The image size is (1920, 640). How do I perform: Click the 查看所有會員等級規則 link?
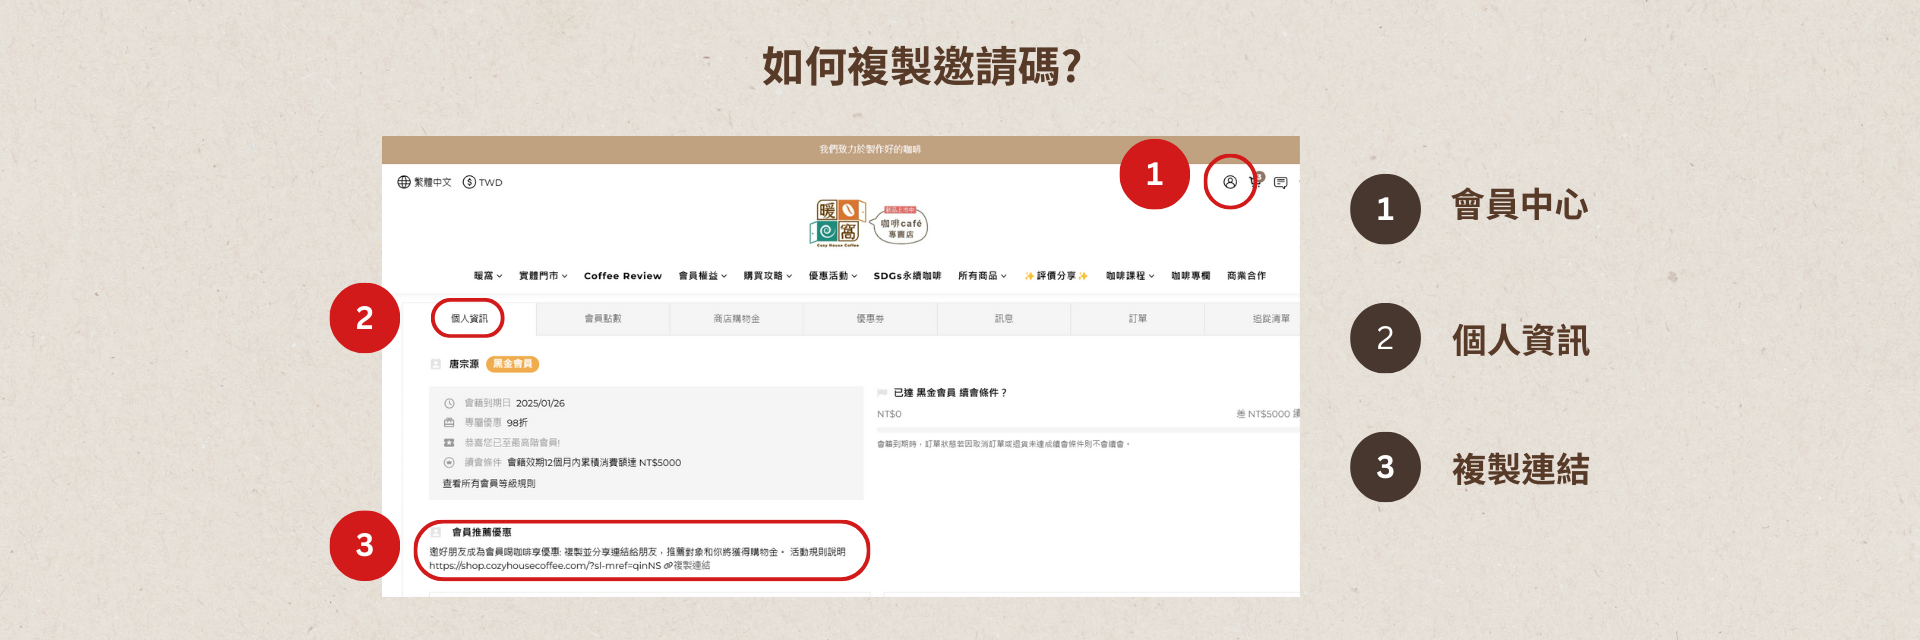489,484
